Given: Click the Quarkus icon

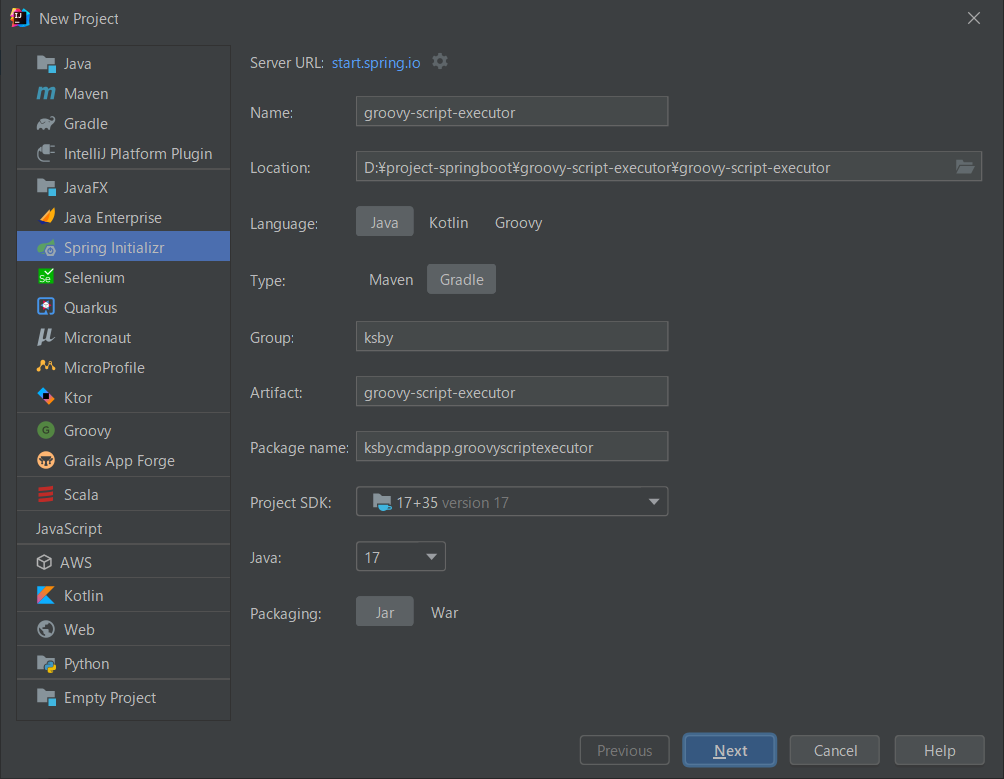Looking at the screenshot, I should pyautogui.click(x=46, y=307).
